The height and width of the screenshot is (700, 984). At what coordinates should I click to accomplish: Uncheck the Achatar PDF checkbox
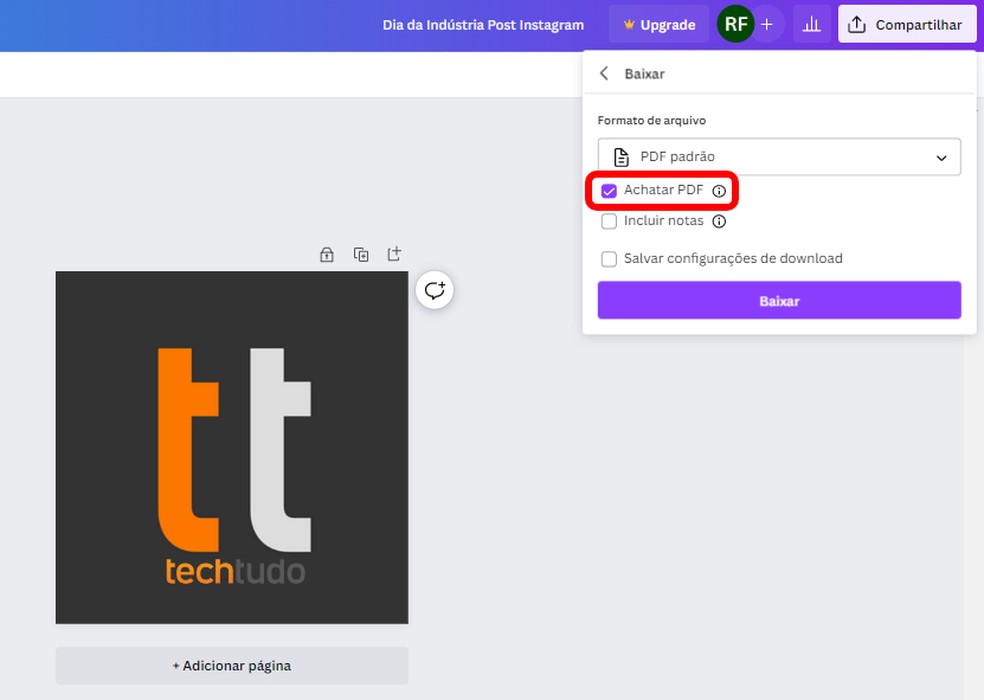[x=609, y=191]
